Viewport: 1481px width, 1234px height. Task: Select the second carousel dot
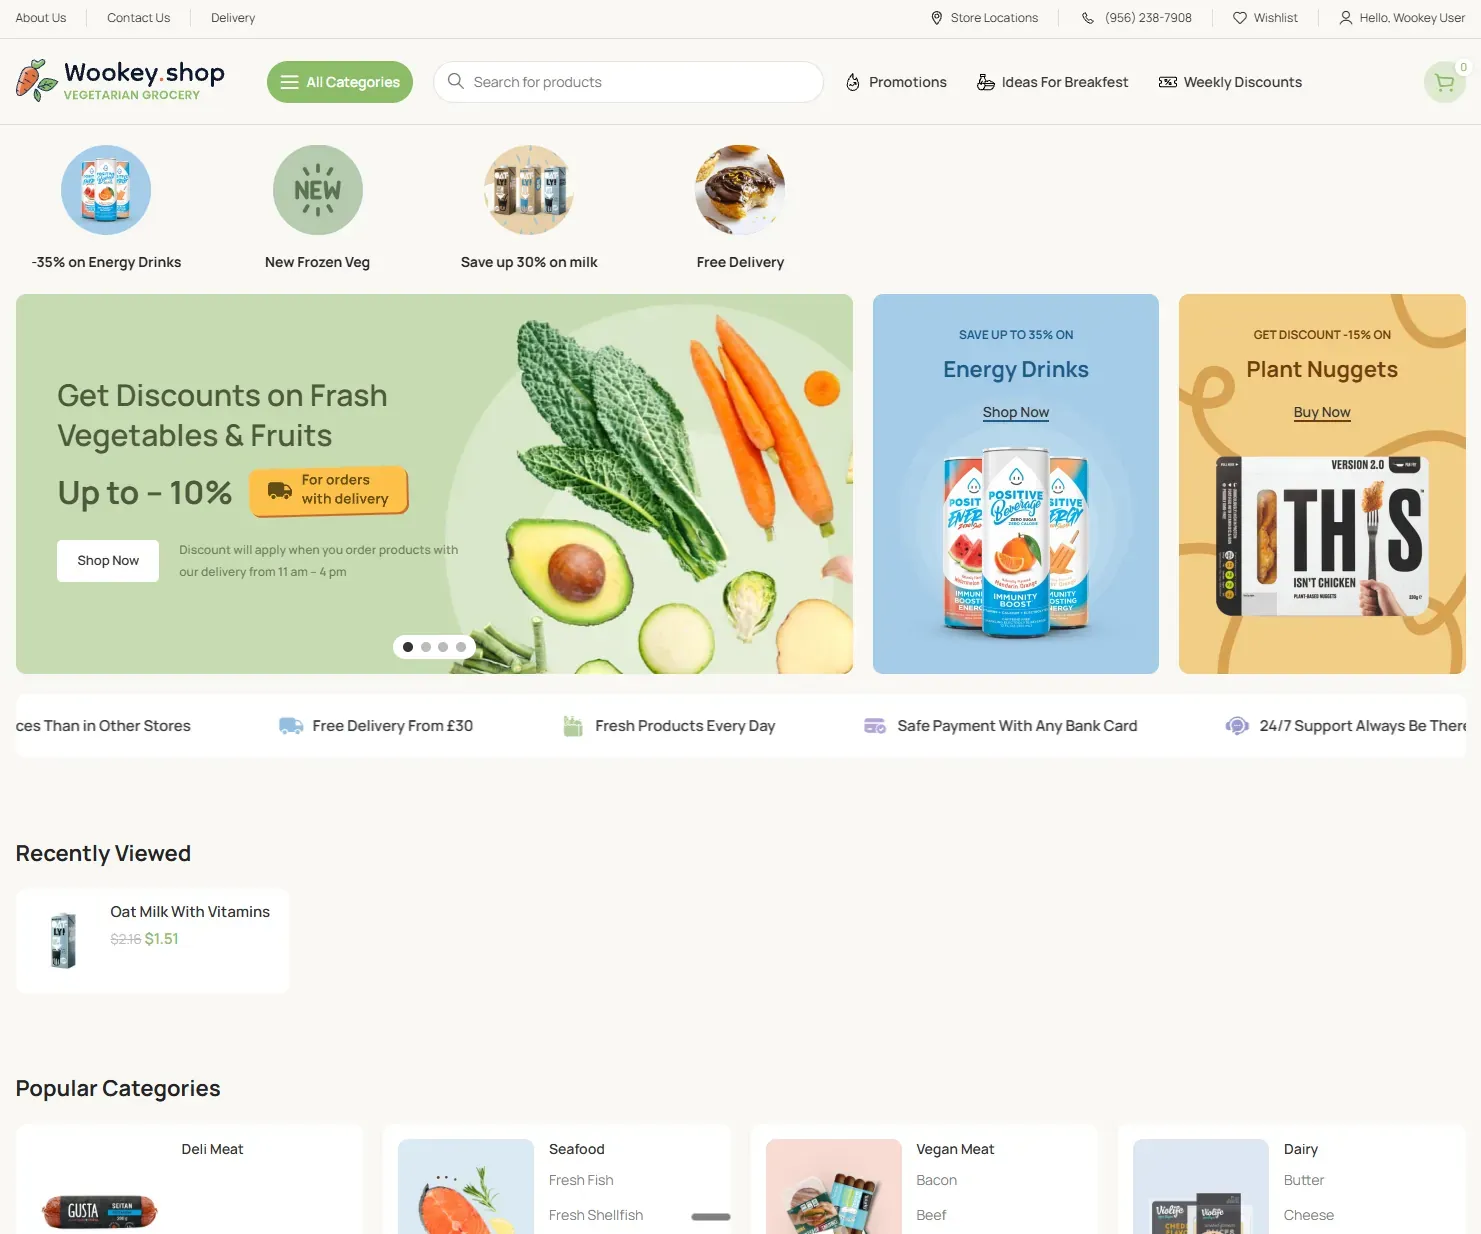[x=425, y=647]
